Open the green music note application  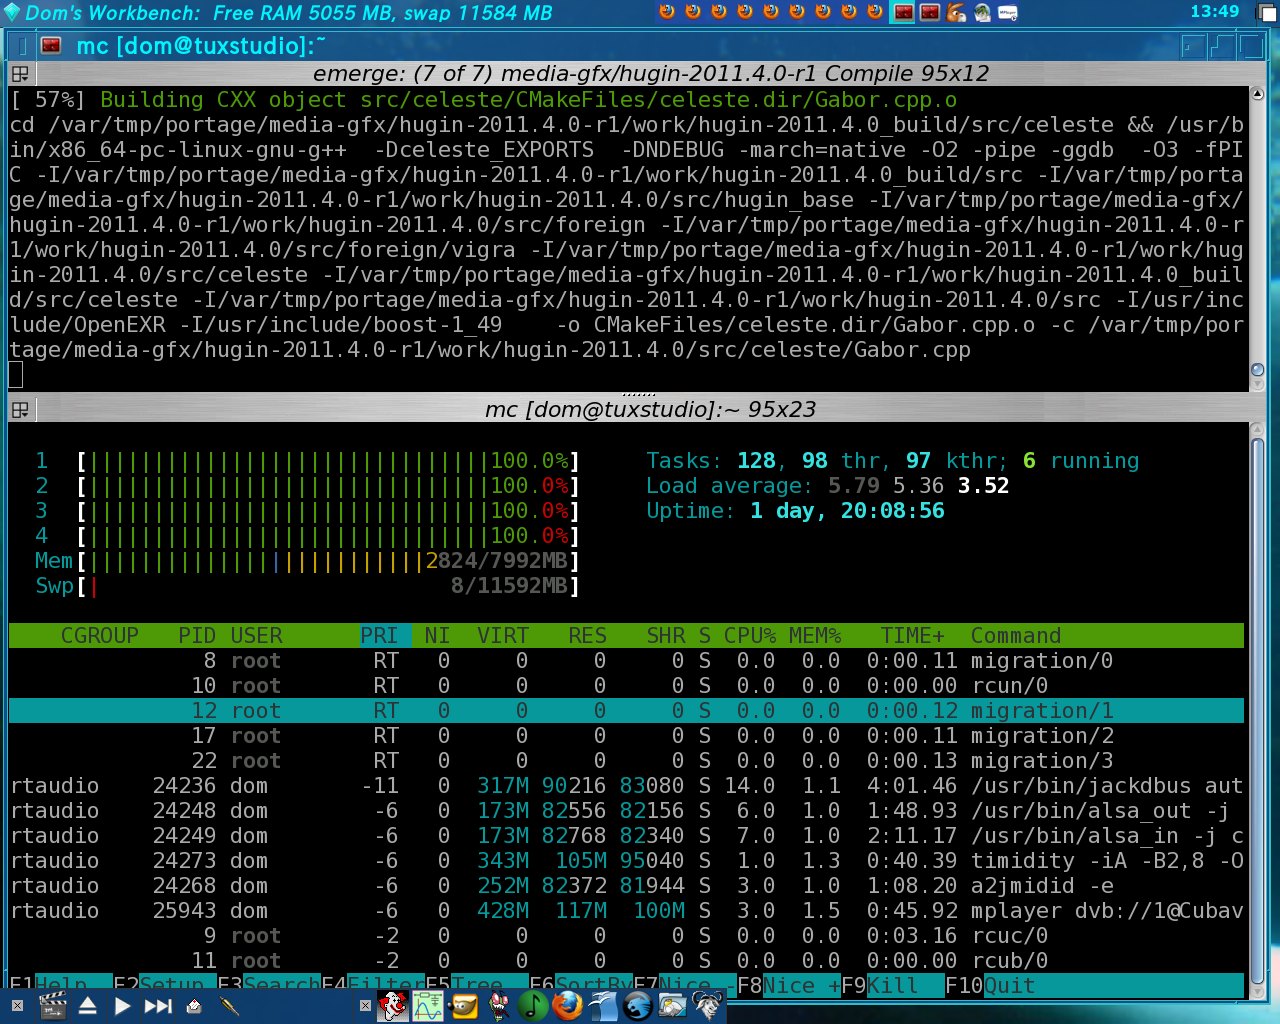tap(532, 1005)
